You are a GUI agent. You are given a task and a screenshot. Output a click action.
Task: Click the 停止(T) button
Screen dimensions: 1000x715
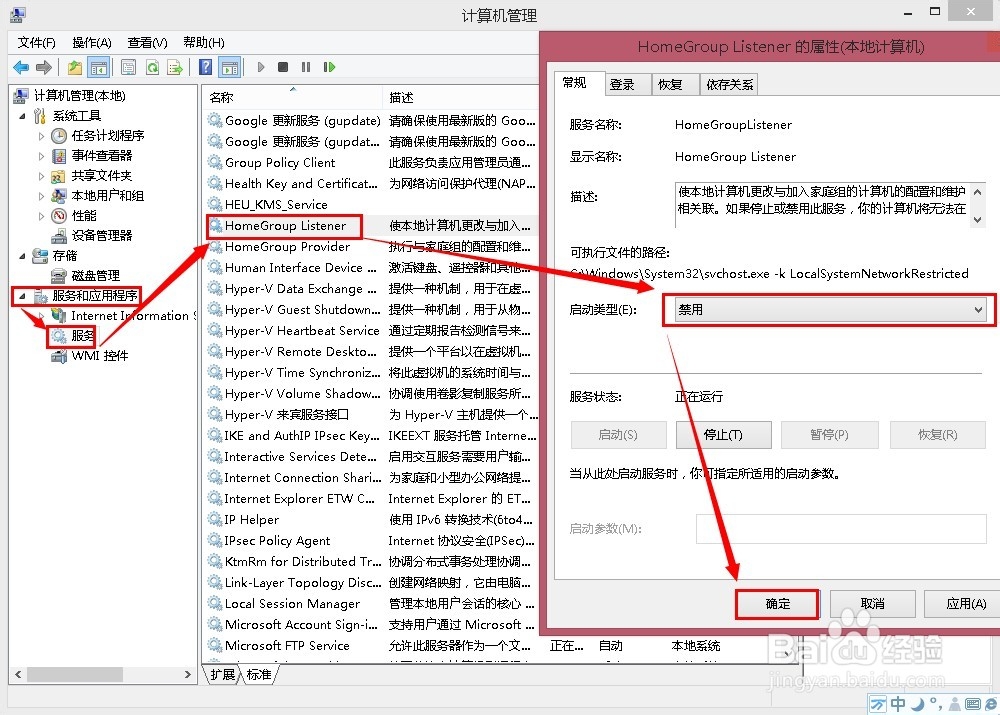723,434
